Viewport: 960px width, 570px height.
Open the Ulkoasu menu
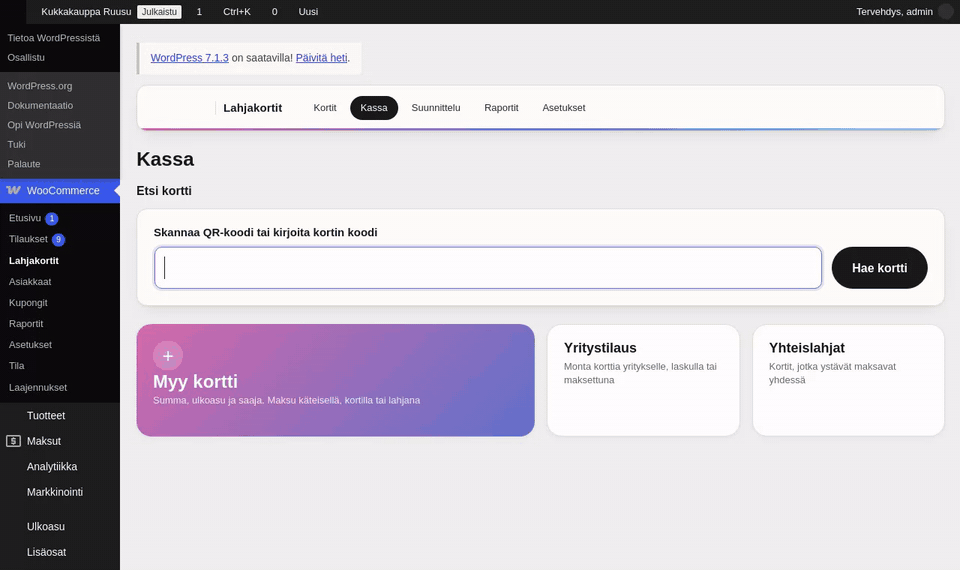(x=46, y=527)
